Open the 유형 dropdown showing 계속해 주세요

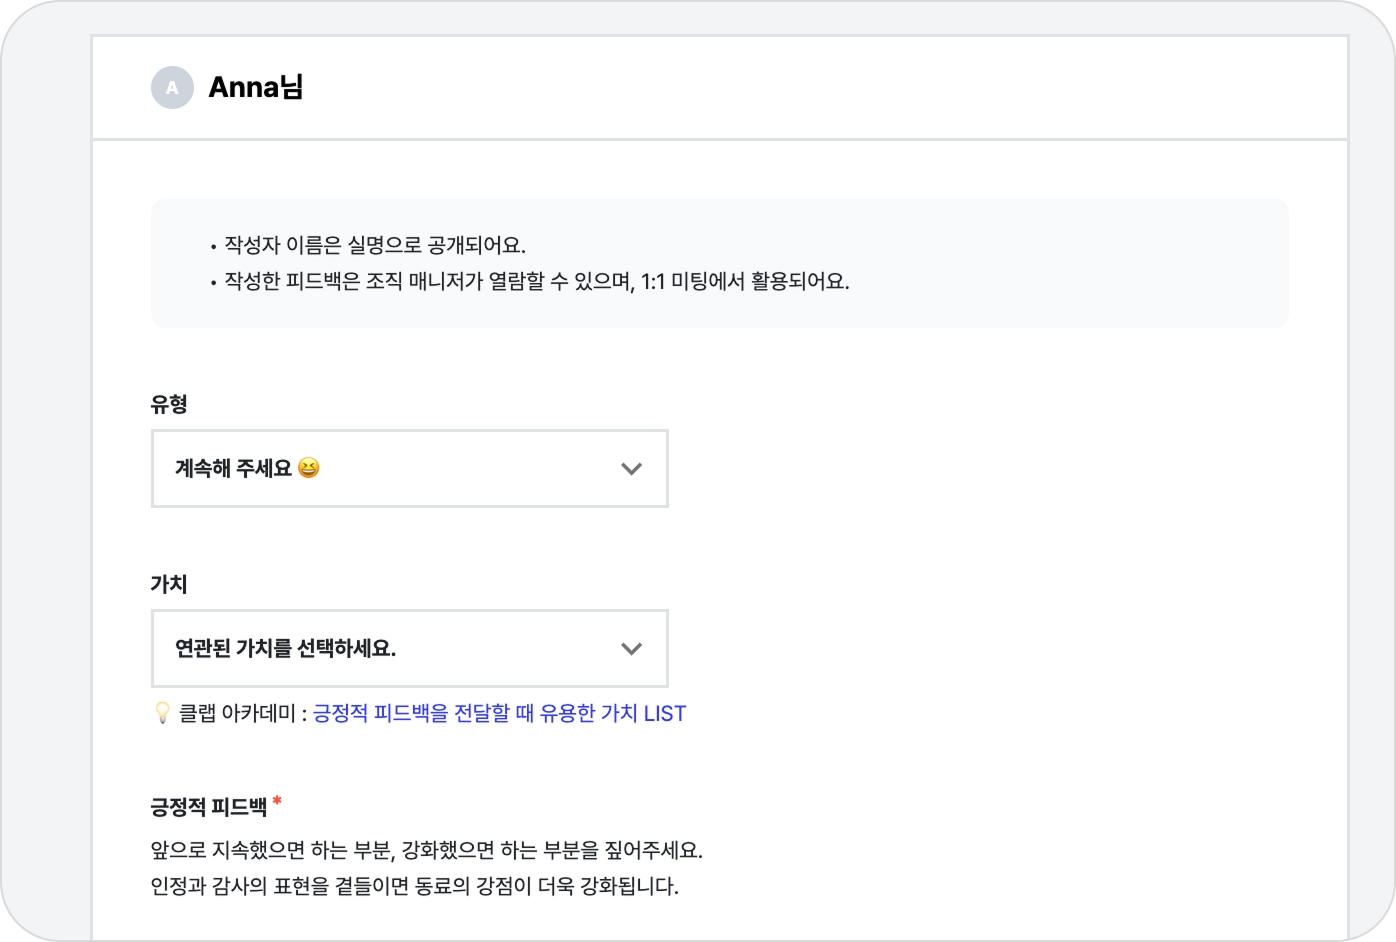(409, 469)
